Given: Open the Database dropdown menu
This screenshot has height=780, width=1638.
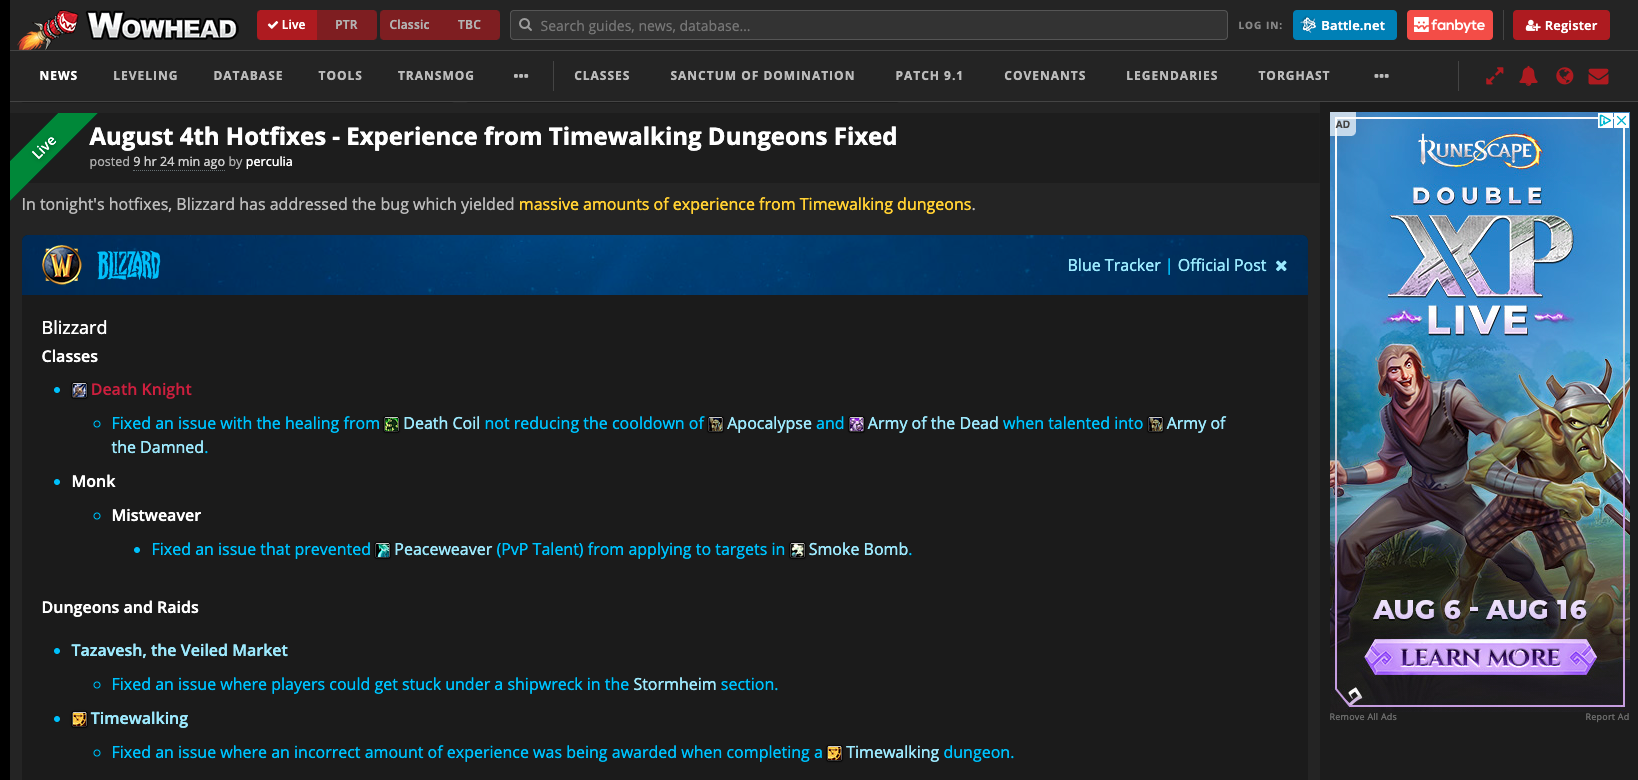Looking at the screenshot, I should click(248, 76).
